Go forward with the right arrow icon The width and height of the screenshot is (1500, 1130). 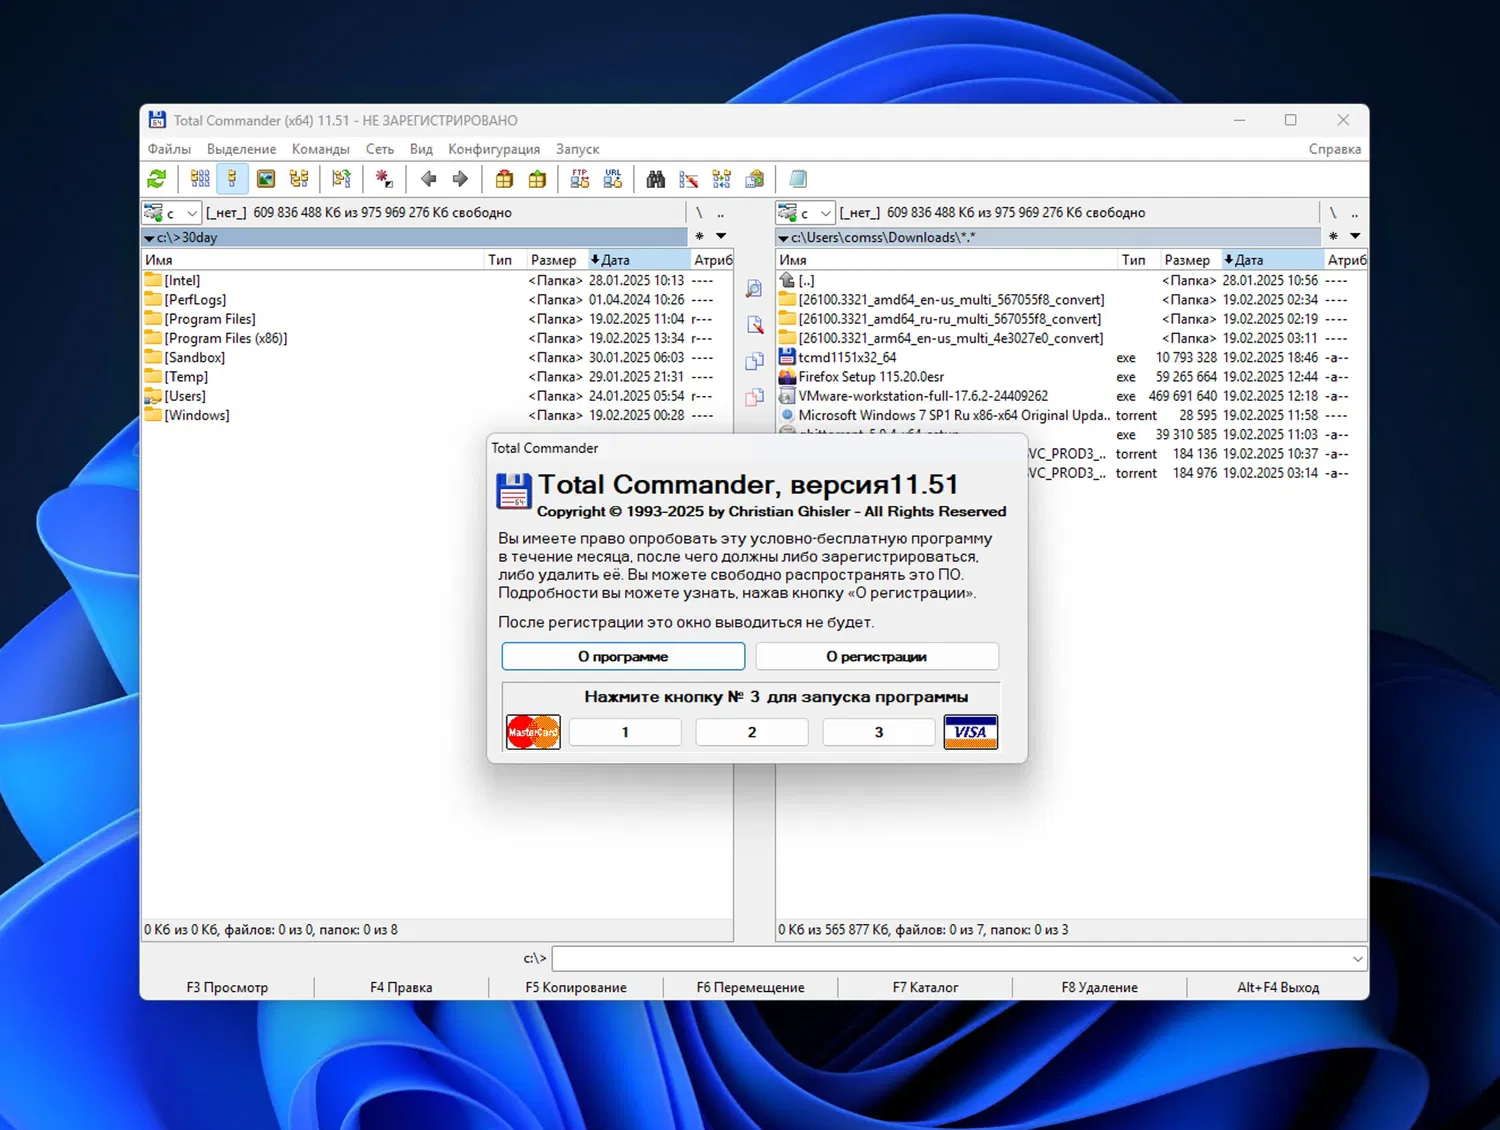(460, 179)
